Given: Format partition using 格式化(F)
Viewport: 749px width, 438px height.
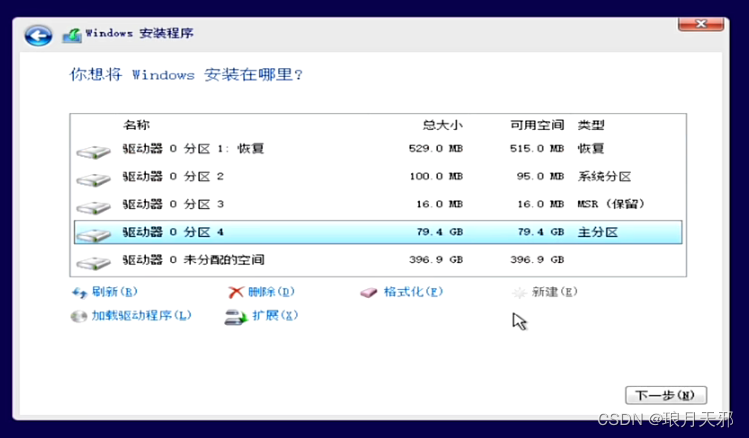Looking at the screenshot, I should pos(413,291).
